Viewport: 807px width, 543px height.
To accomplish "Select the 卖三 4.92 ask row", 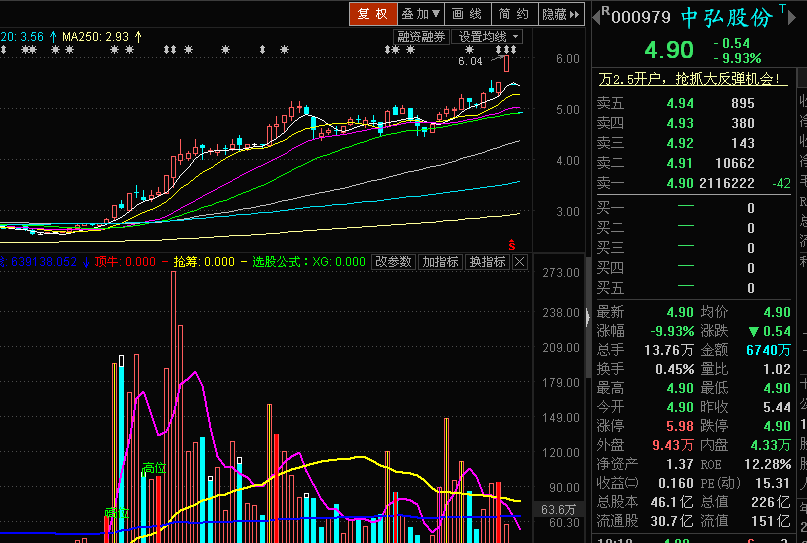I will [x=693, y=143].
